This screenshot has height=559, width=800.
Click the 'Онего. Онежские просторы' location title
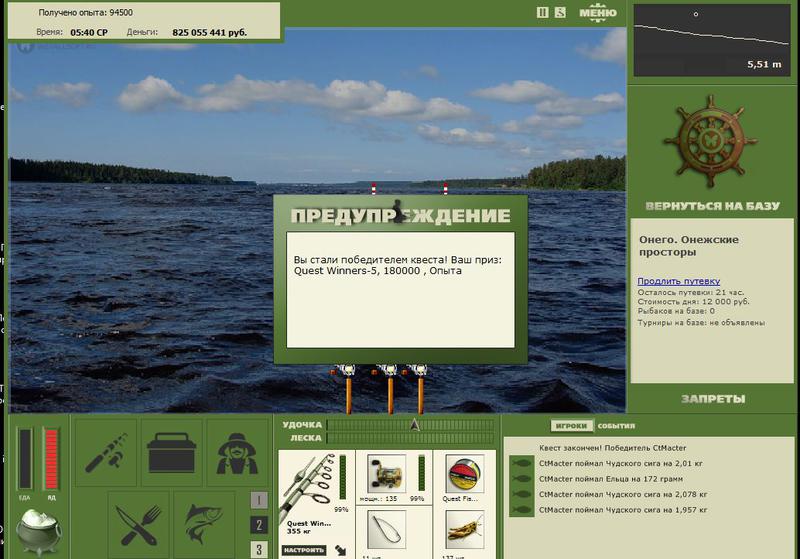click(x=689, y=246)
